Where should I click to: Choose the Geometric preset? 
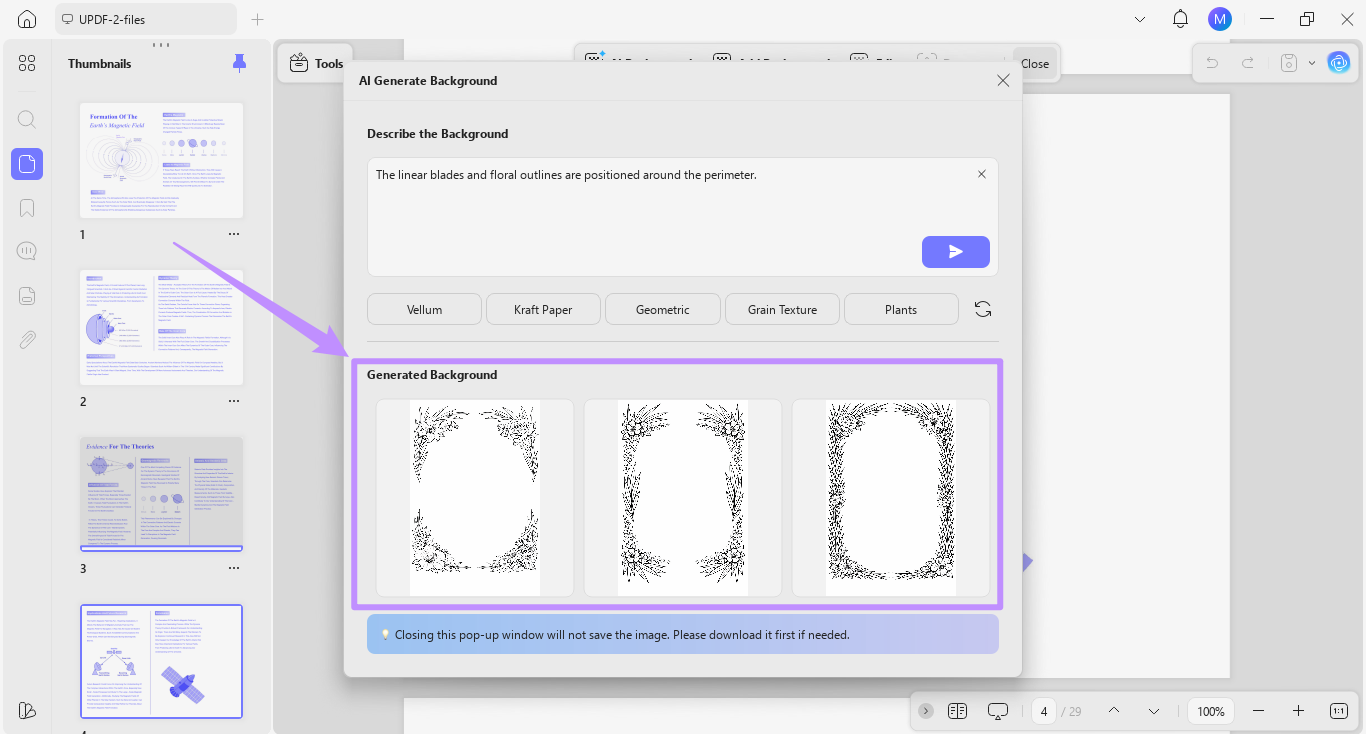[662, 309]
